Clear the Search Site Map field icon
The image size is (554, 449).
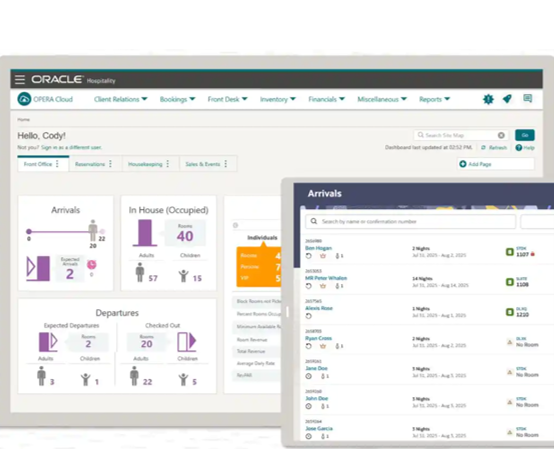pyautogui.click(x=501, y=135)
